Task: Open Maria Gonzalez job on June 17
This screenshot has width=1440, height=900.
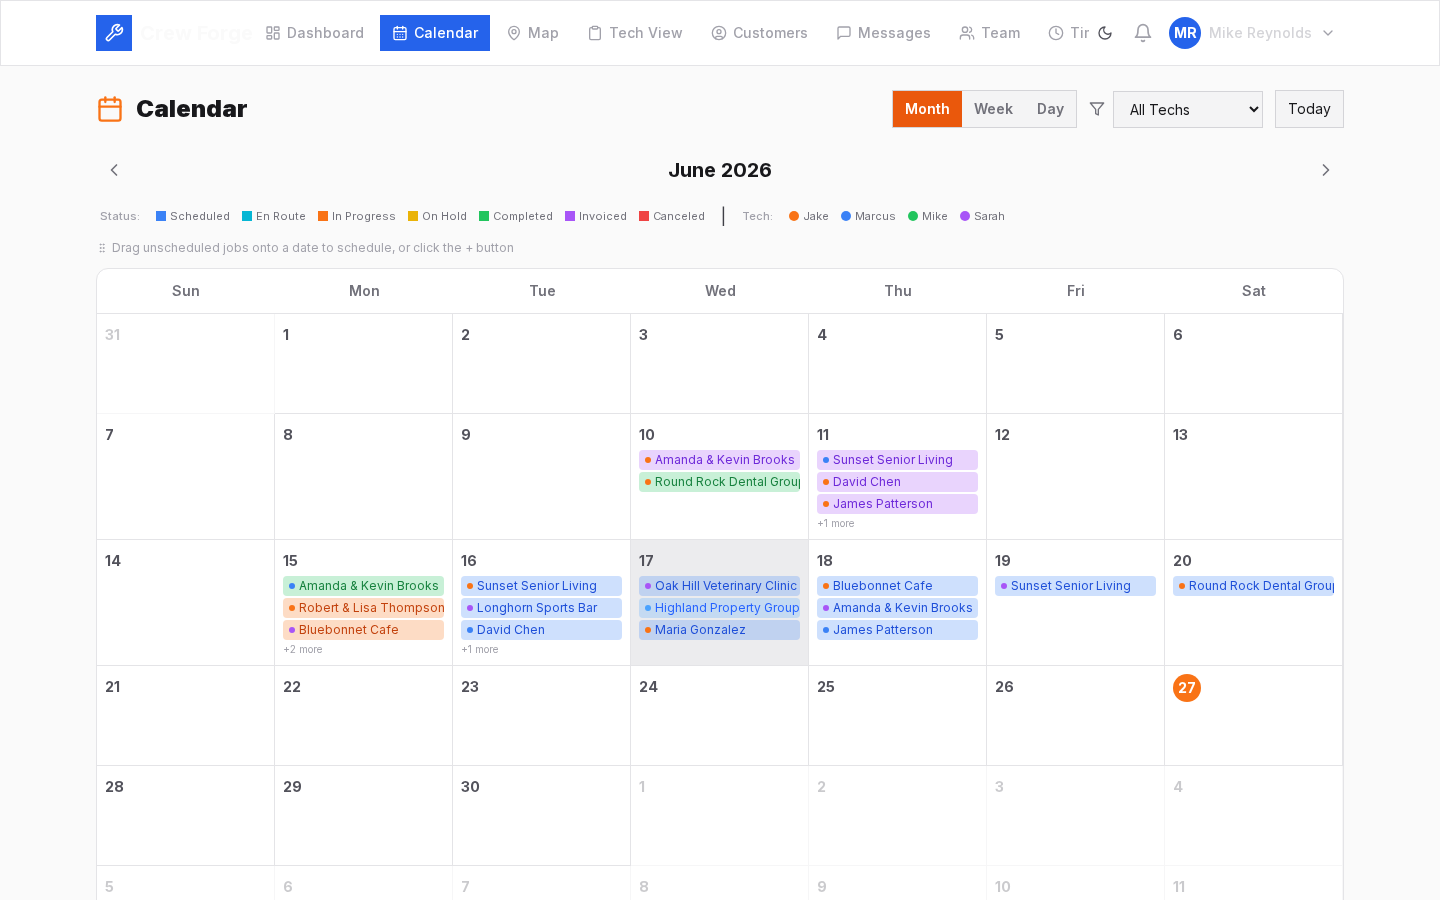Action: [x=719, y=630]
